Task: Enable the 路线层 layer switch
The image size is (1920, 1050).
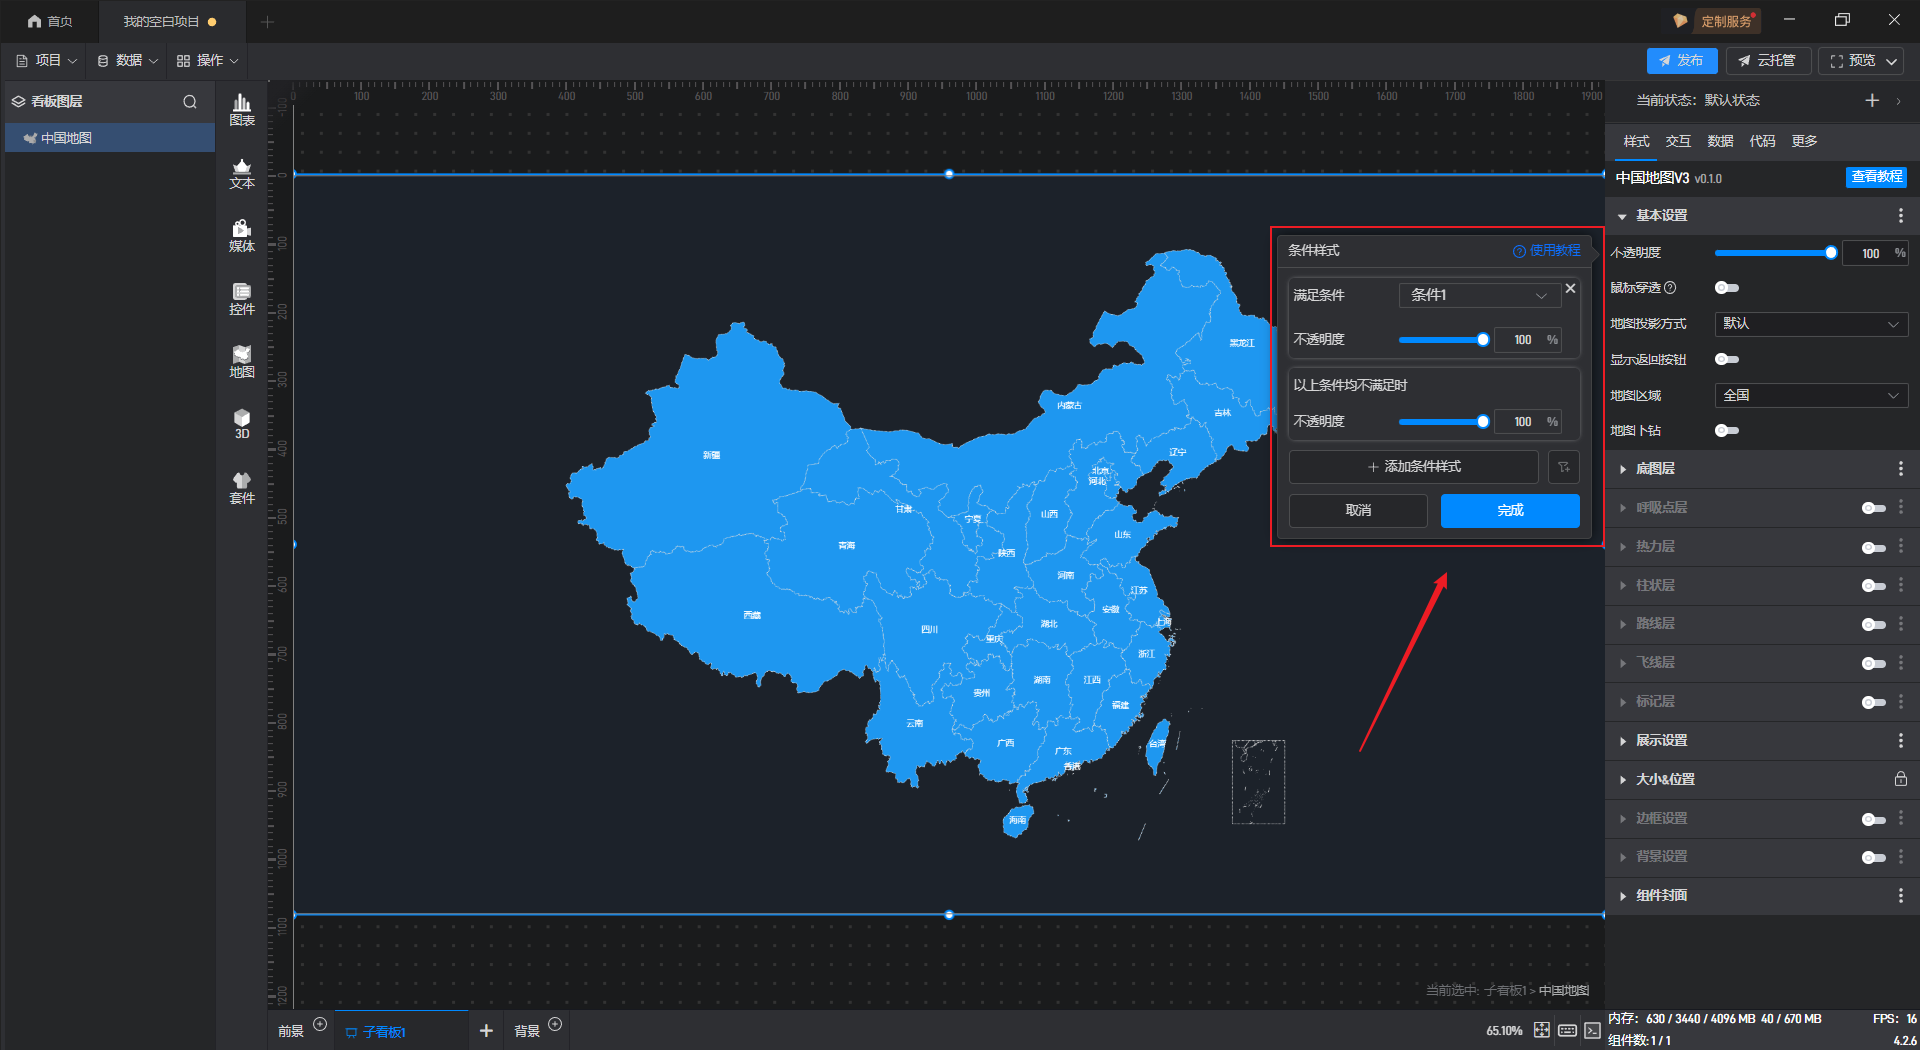Action: (x=1874, y=624)
